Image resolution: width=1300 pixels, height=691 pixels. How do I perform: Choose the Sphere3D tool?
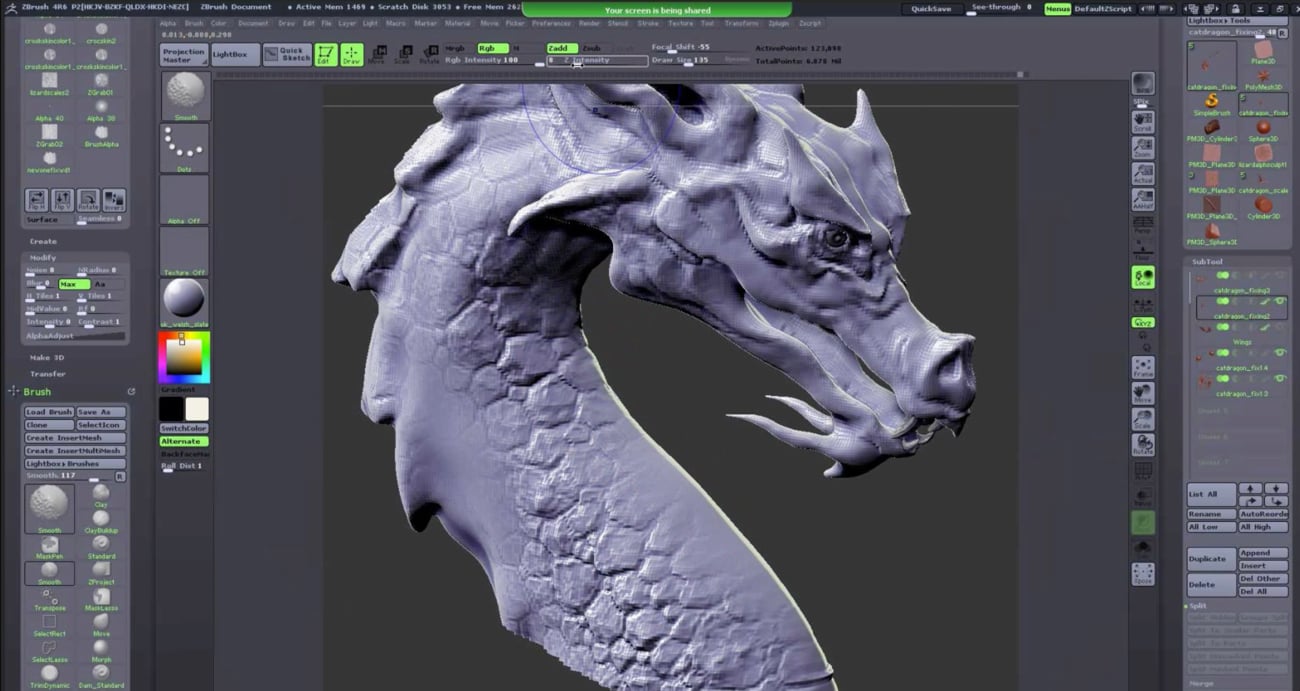pyautogui.click(x=1263, y=130)
